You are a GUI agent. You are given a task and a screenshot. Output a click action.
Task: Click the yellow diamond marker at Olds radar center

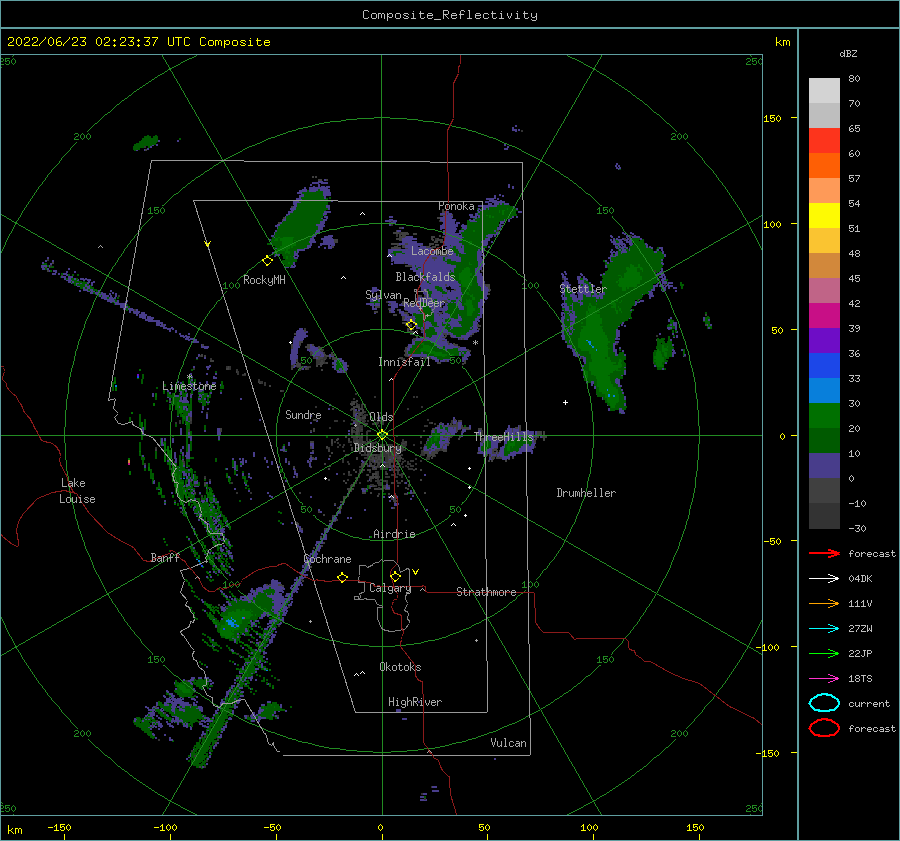pos(382,435)
